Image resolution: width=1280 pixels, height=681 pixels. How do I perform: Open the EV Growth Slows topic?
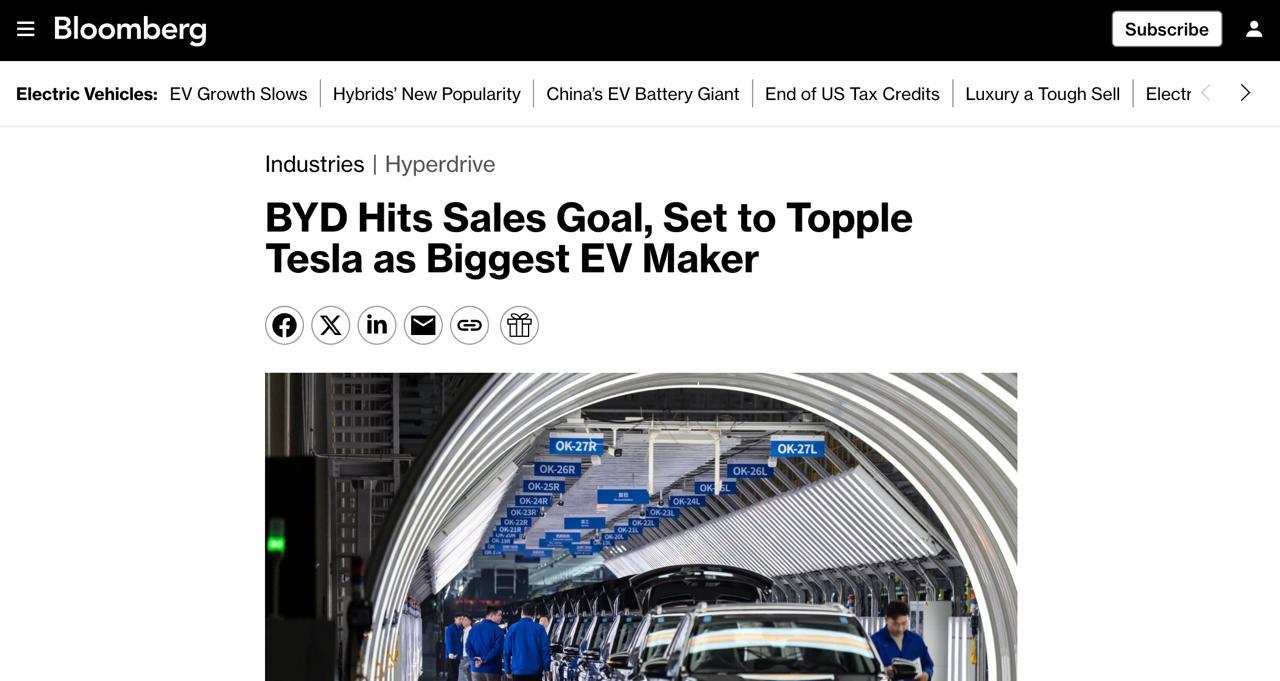[238, 94]
